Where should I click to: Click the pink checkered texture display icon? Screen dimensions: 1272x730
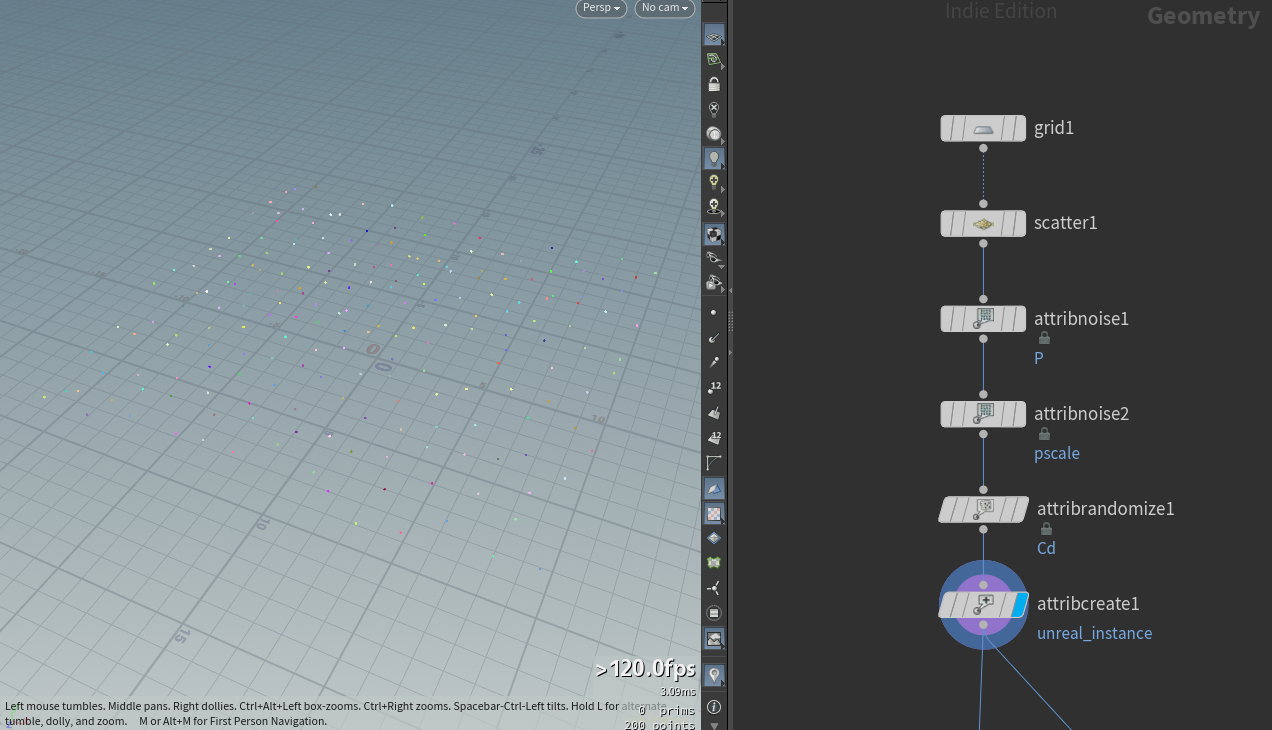(x=714, y=514)
